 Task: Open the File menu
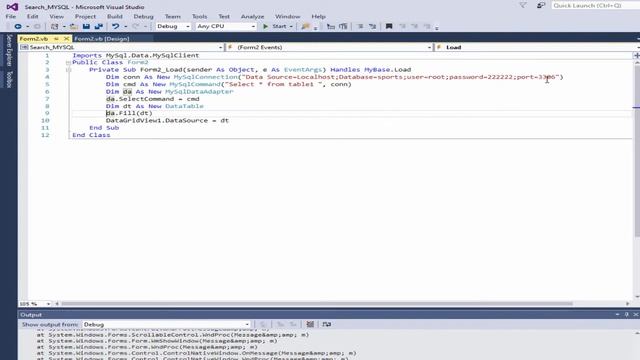point(11,16)
